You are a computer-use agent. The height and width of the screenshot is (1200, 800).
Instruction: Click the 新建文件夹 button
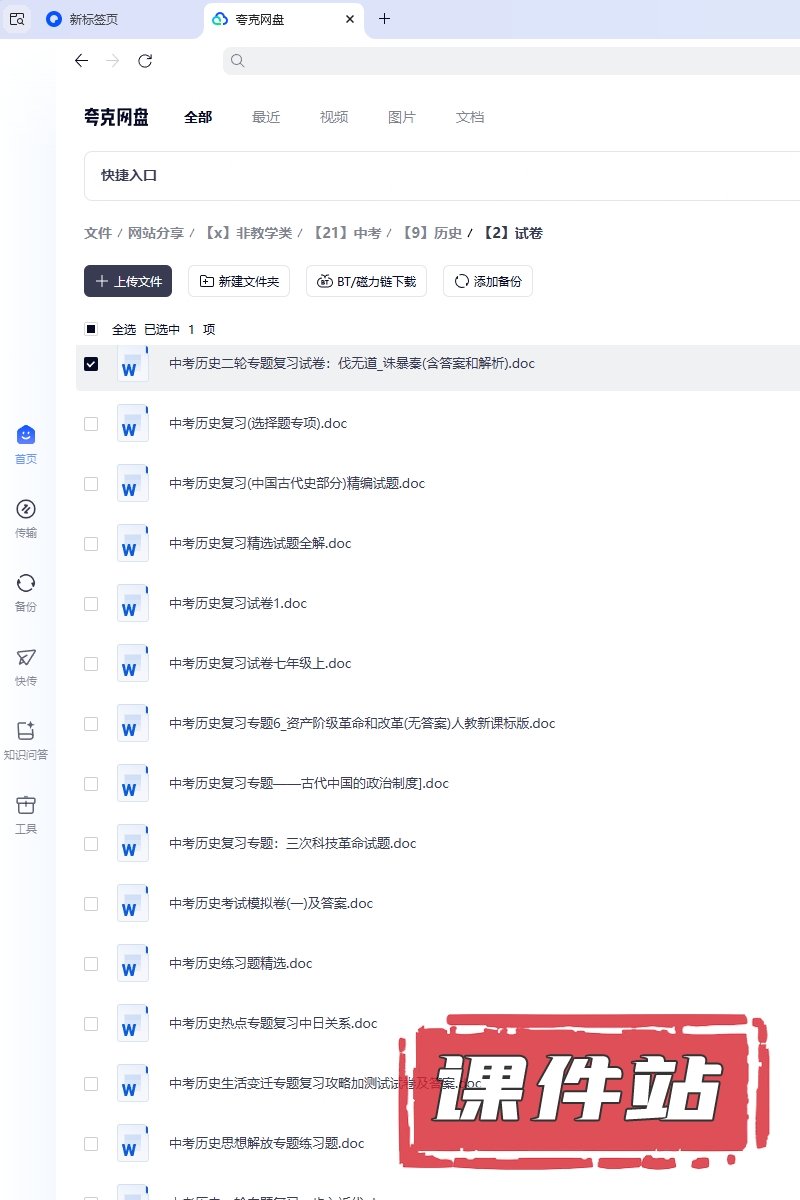click(x=239, y=282)
